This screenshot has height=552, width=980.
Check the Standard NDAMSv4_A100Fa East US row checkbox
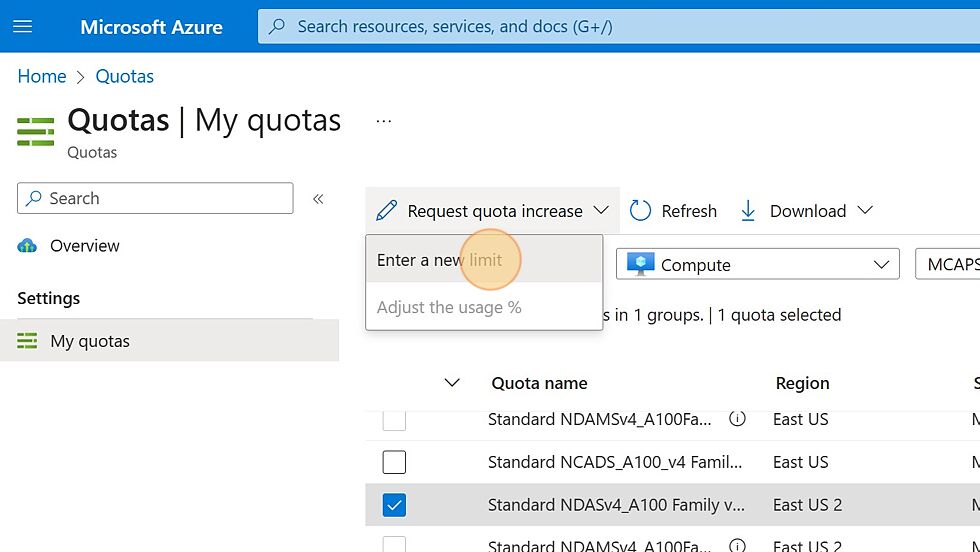pyautogui.click(x=394, y=419)
